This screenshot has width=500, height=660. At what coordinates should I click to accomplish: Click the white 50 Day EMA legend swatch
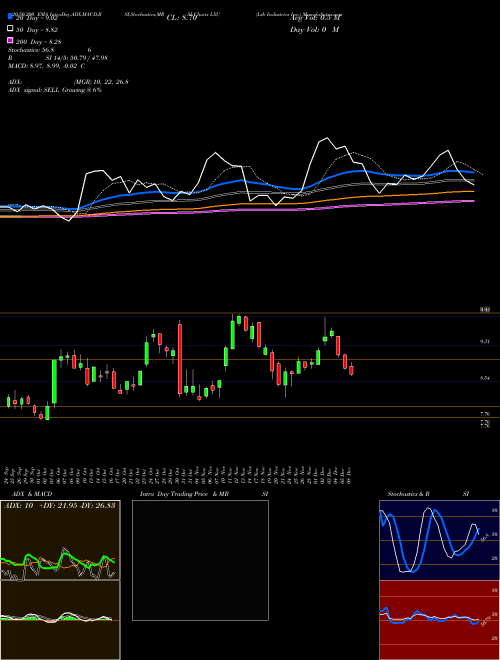click(10, 29)
